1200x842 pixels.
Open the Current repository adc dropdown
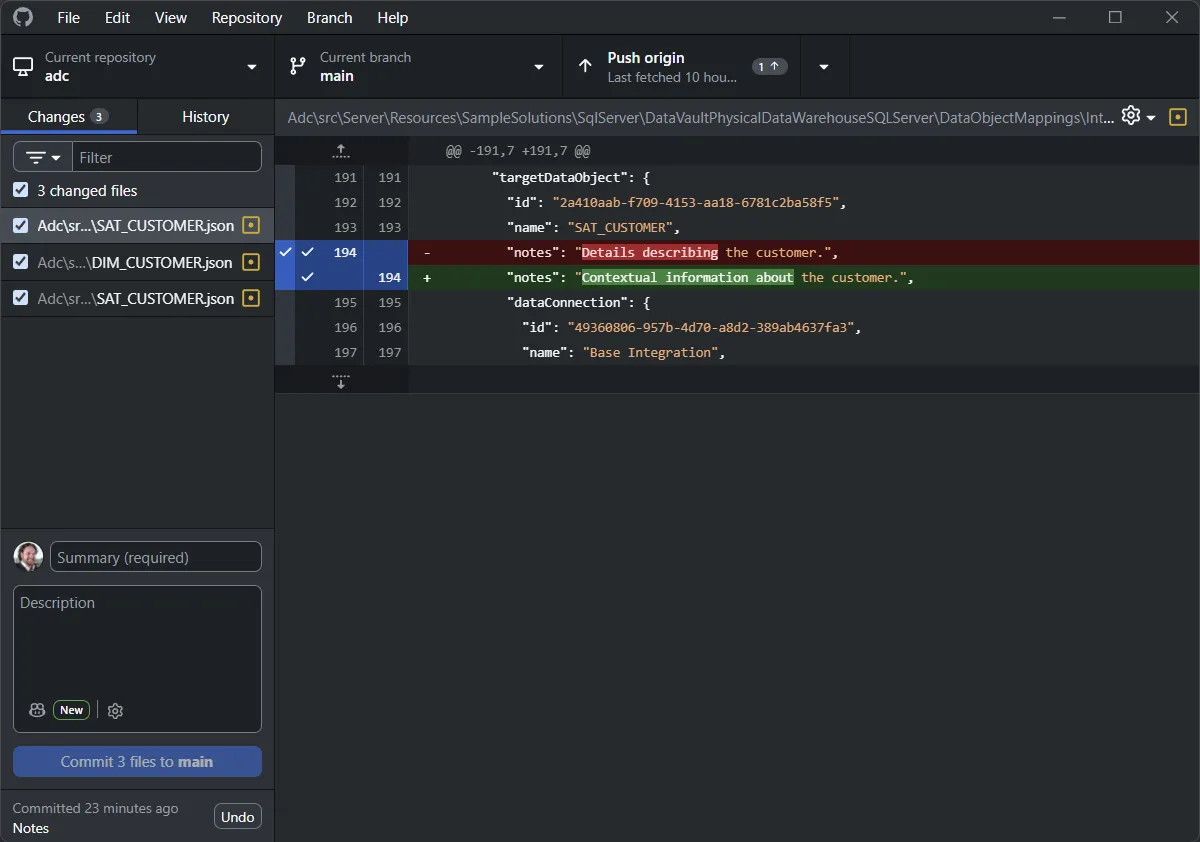coord(137,67)
